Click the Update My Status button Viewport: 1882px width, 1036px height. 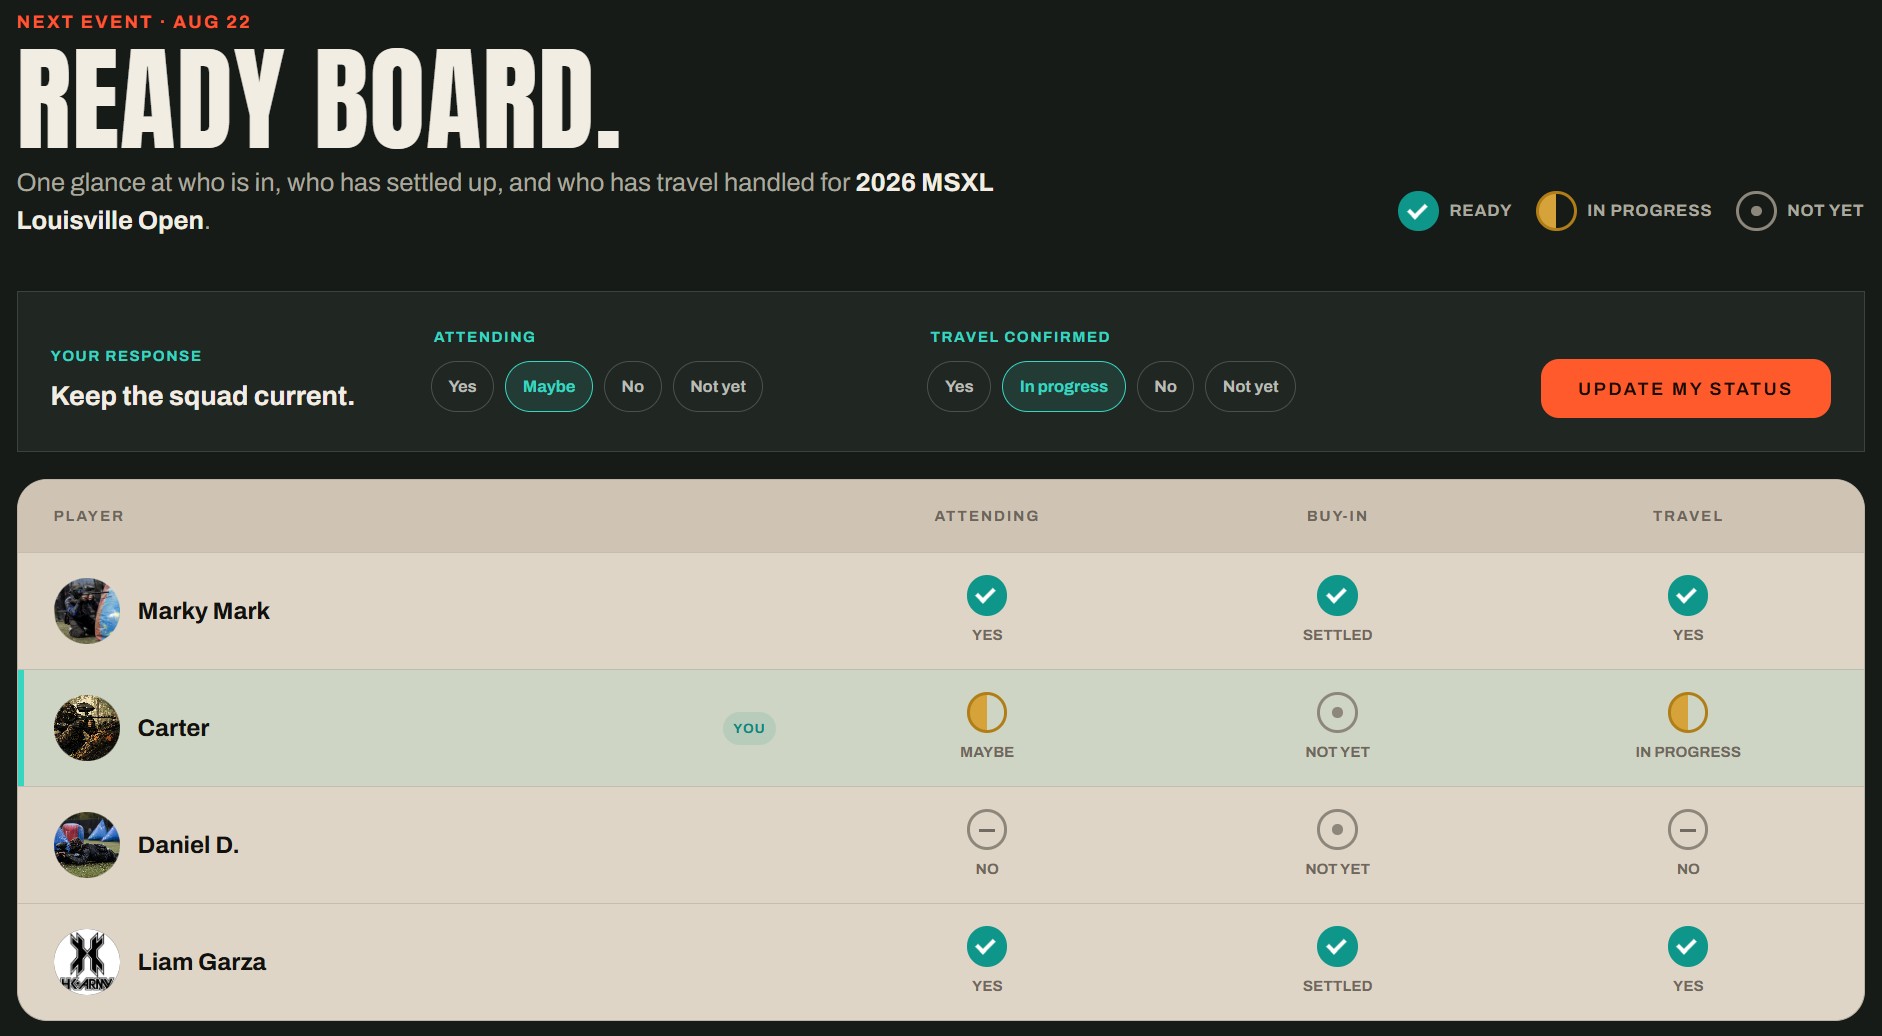pos(1685,389)
